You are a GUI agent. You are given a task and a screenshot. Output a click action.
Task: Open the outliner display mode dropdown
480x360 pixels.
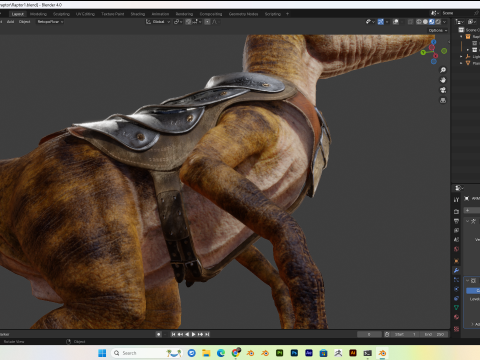tap(460, 22)
